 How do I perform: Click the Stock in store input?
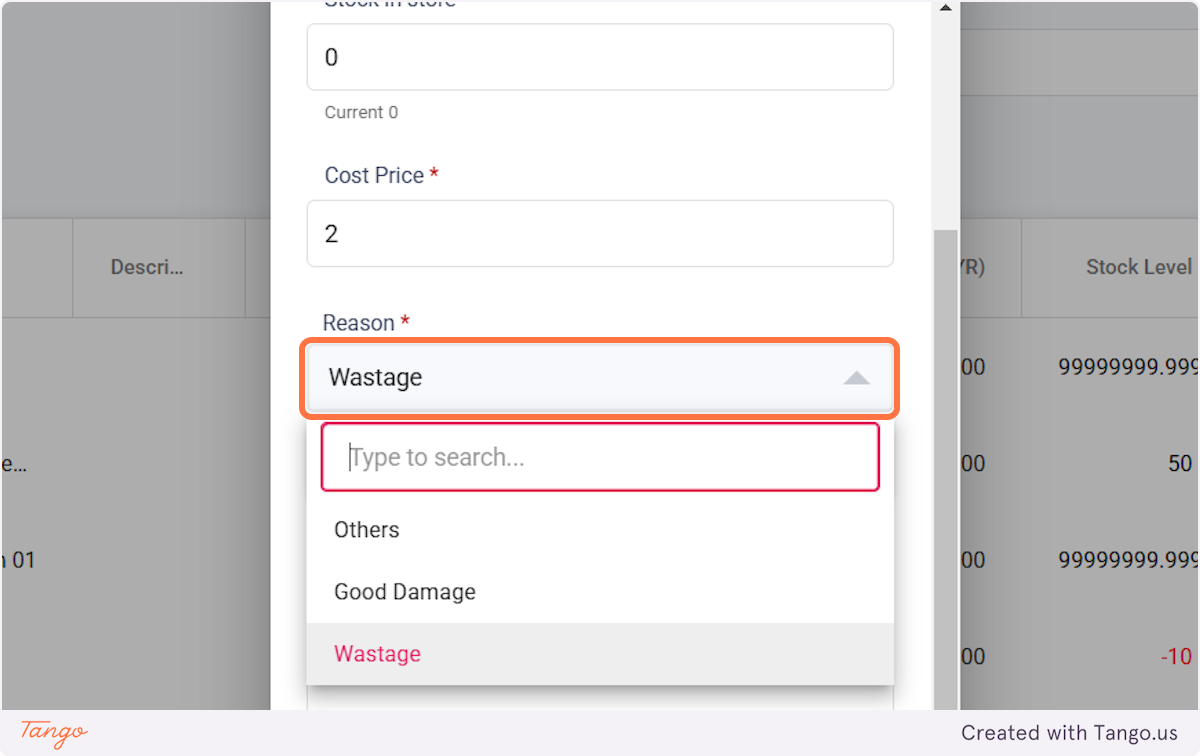[600, 57]
